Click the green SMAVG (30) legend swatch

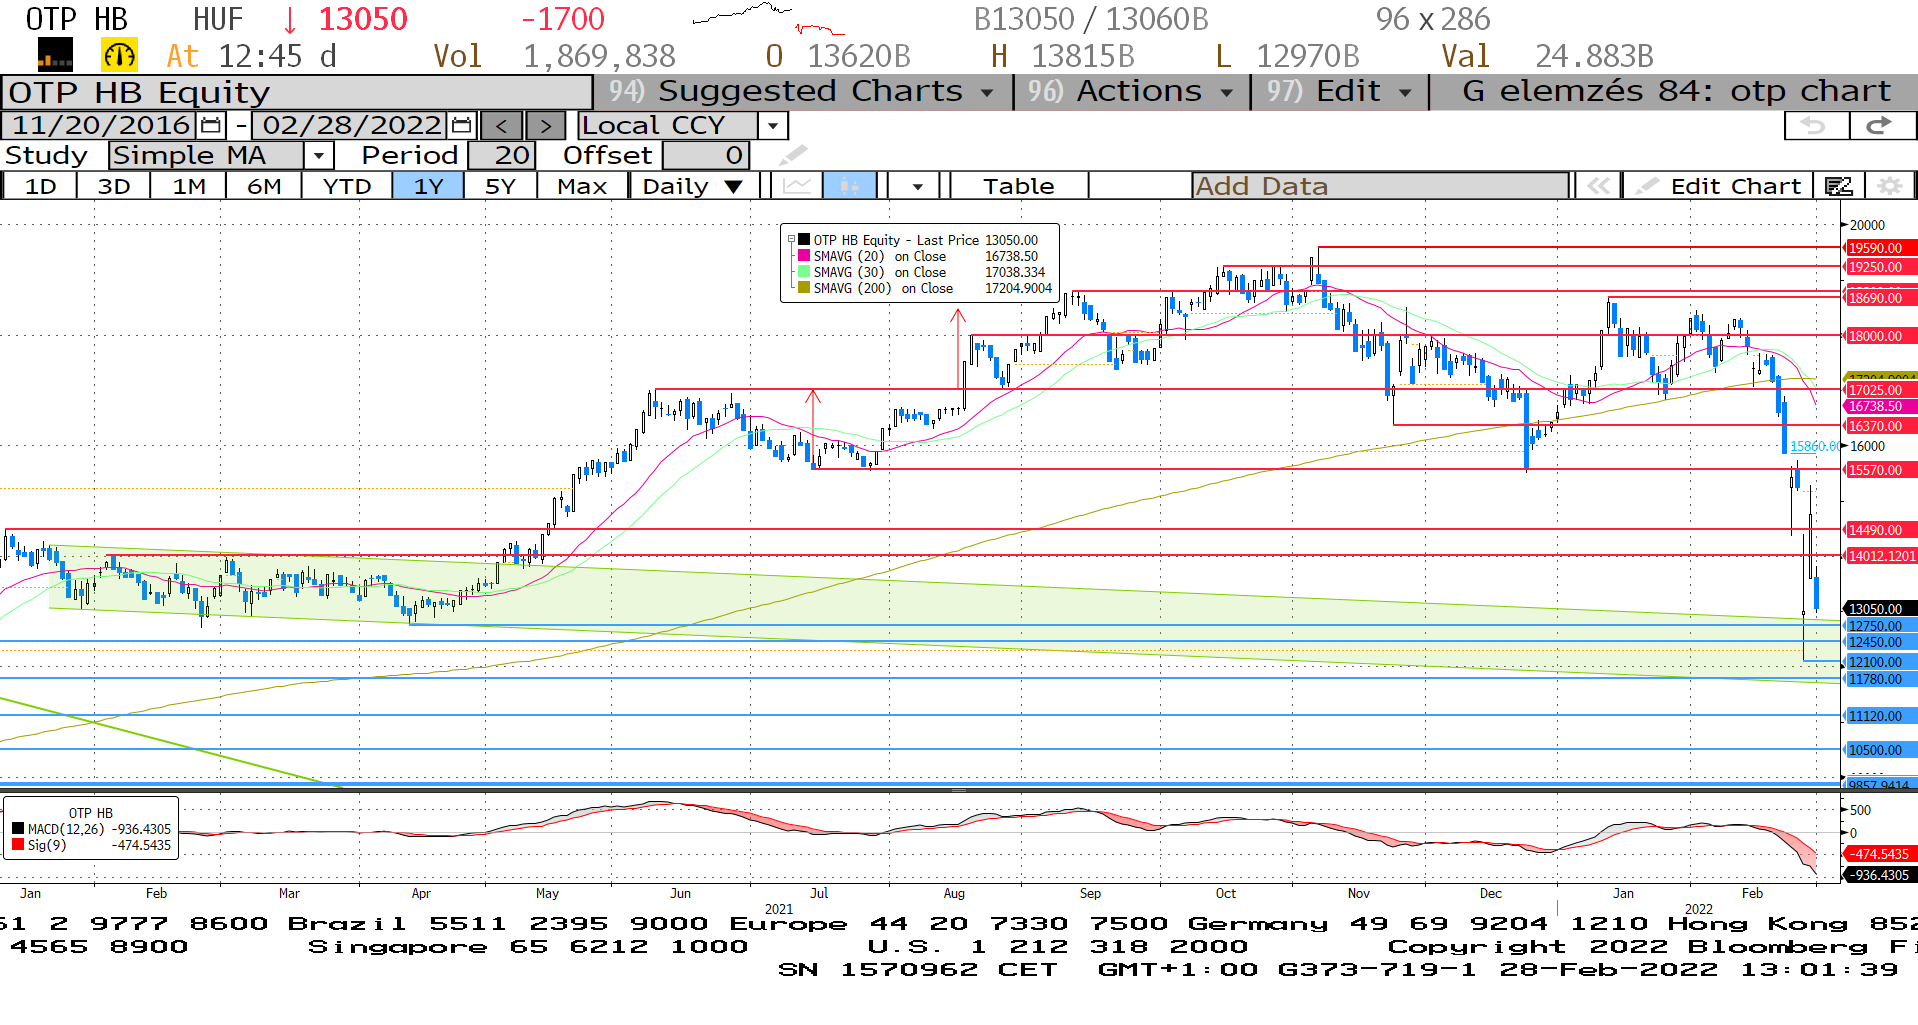click(804, 272)
